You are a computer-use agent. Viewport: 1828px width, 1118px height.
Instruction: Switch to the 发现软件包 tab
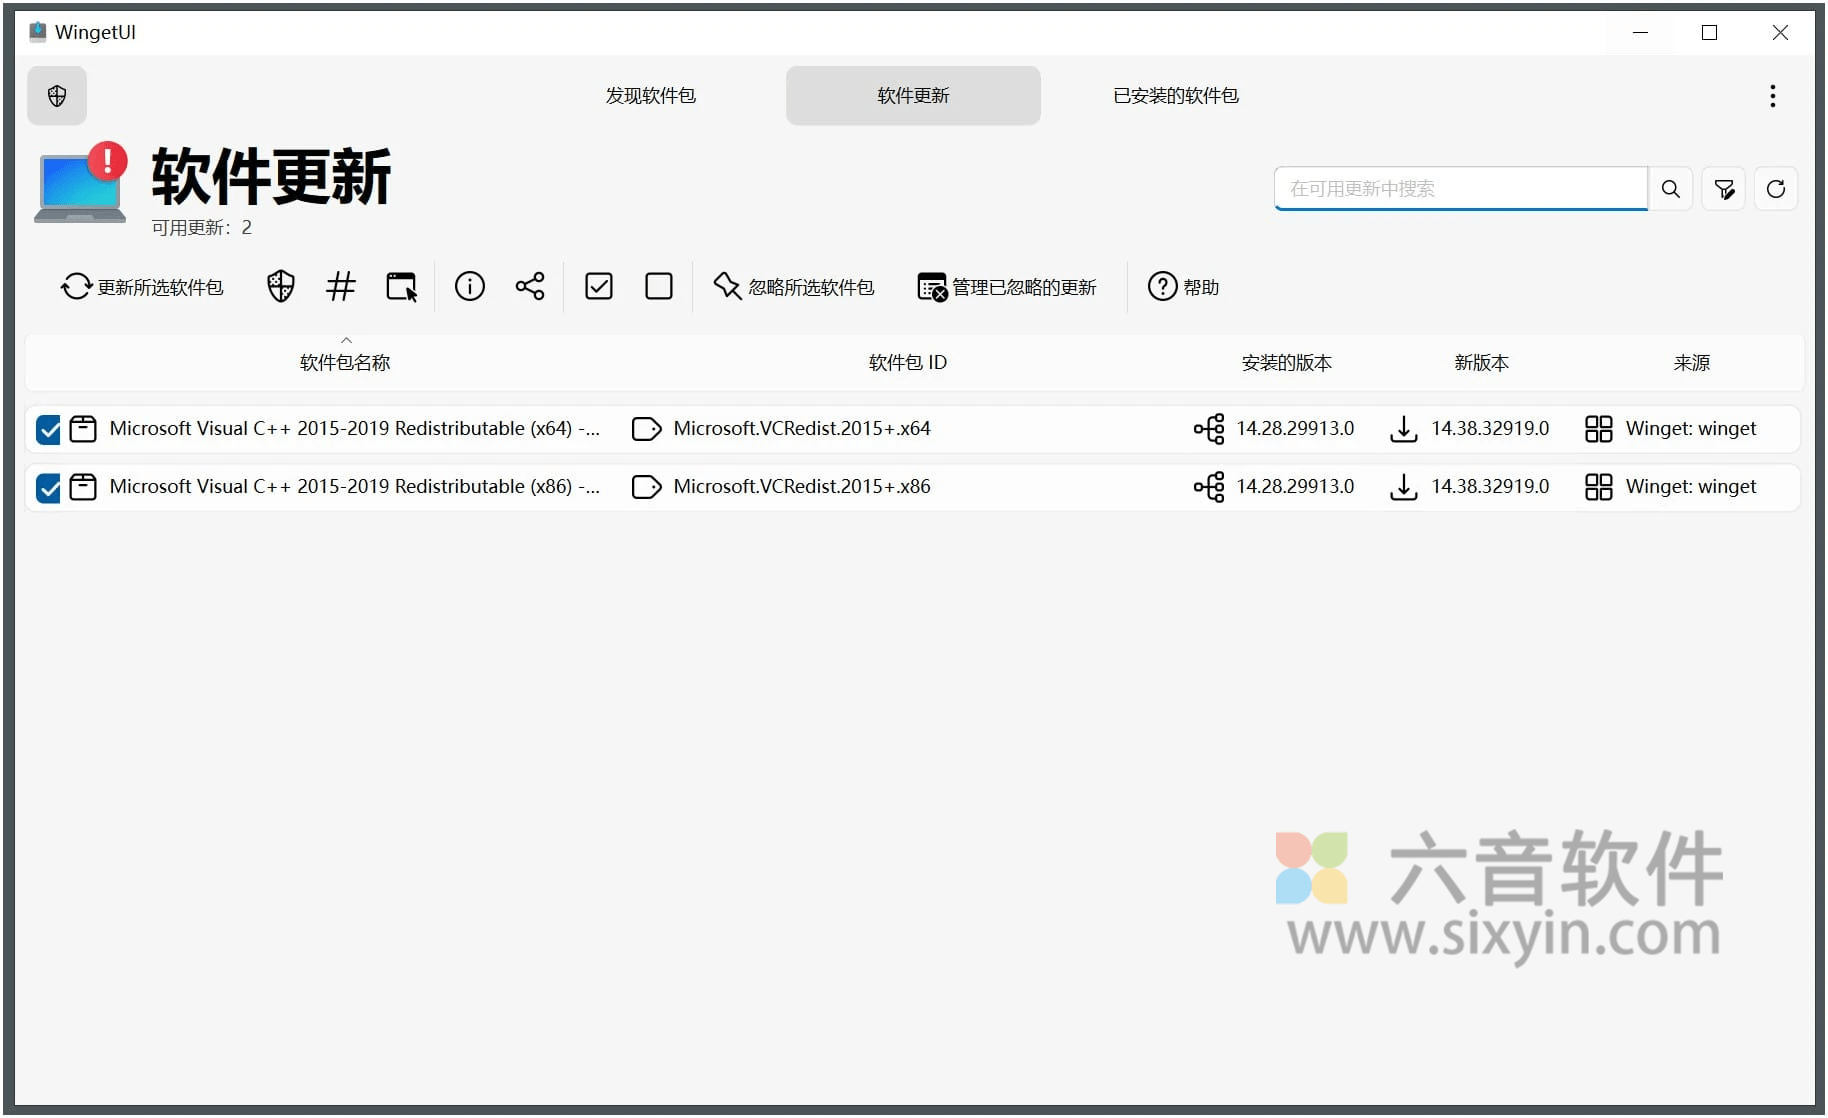[x=651, y=95]
